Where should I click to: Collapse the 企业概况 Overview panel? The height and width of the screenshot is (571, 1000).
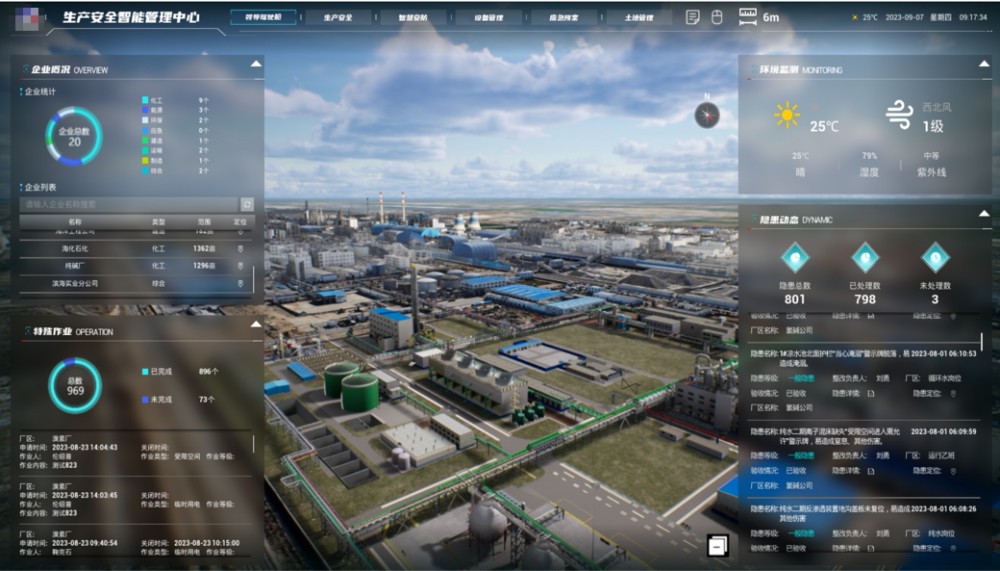tap(256, 65)
